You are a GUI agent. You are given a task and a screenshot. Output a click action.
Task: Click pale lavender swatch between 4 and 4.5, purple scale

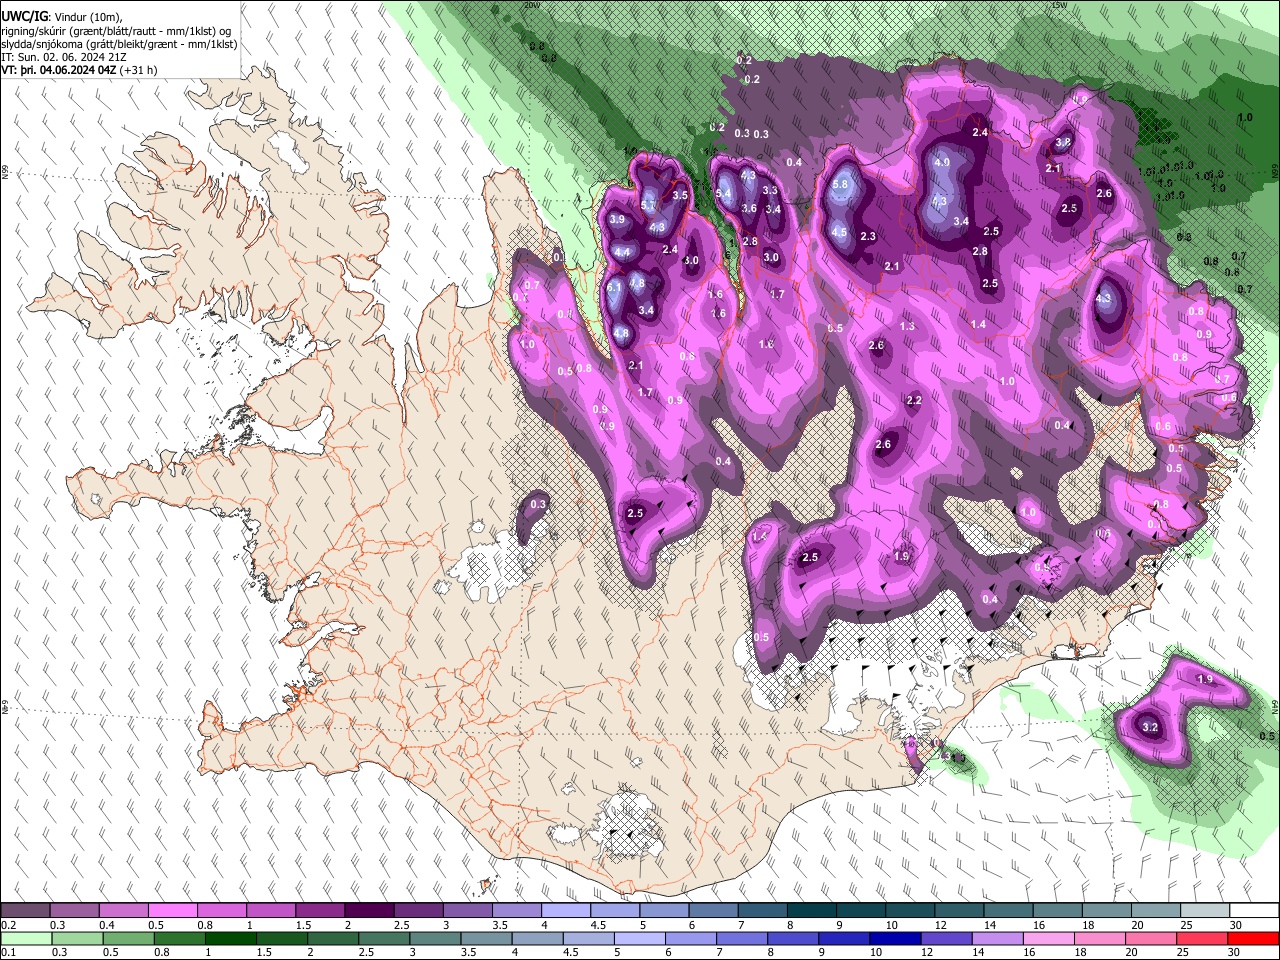[x=565, y=911]
